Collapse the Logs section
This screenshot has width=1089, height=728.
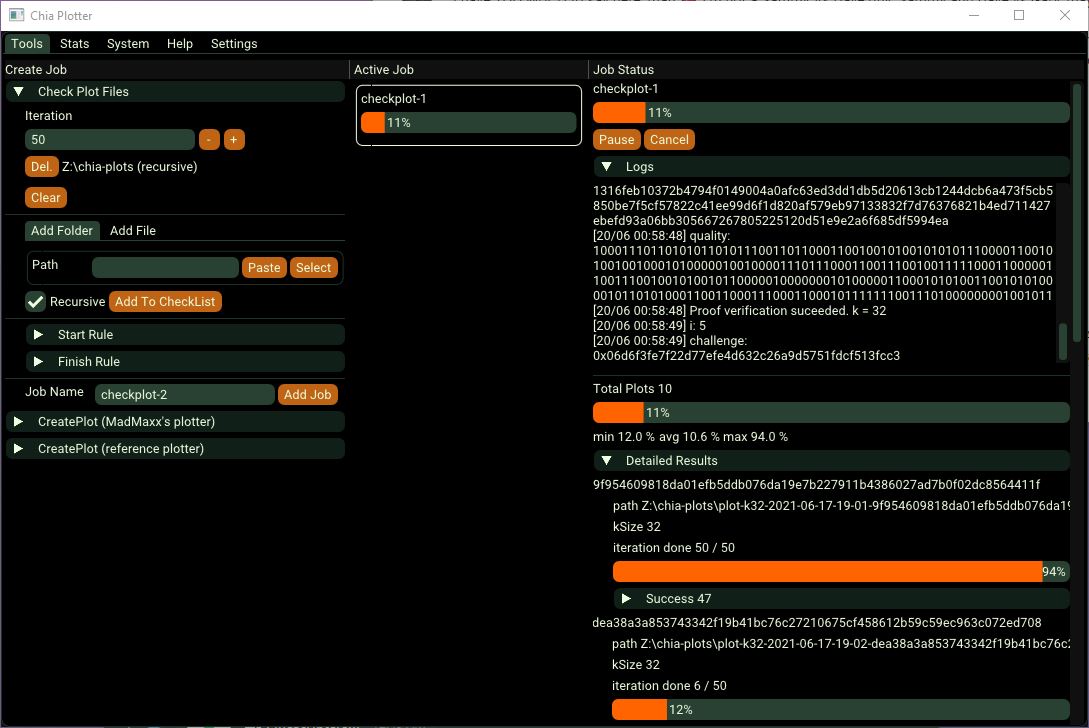click(831, 167)
